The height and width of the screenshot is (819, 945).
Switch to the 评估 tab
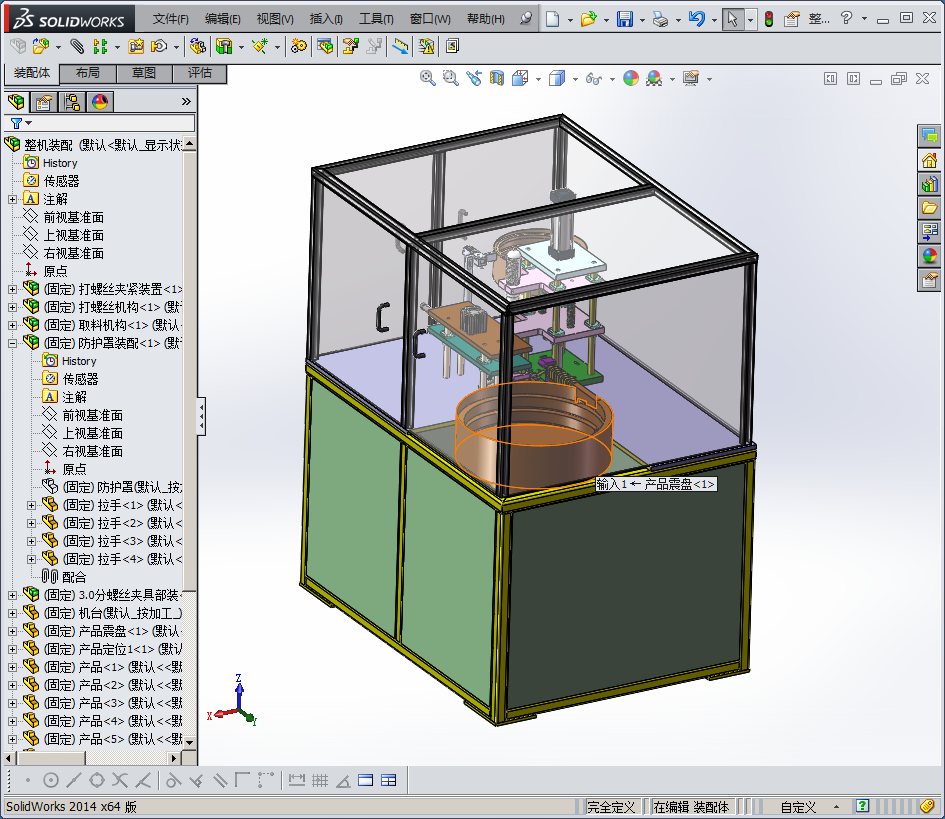[199, 73]
